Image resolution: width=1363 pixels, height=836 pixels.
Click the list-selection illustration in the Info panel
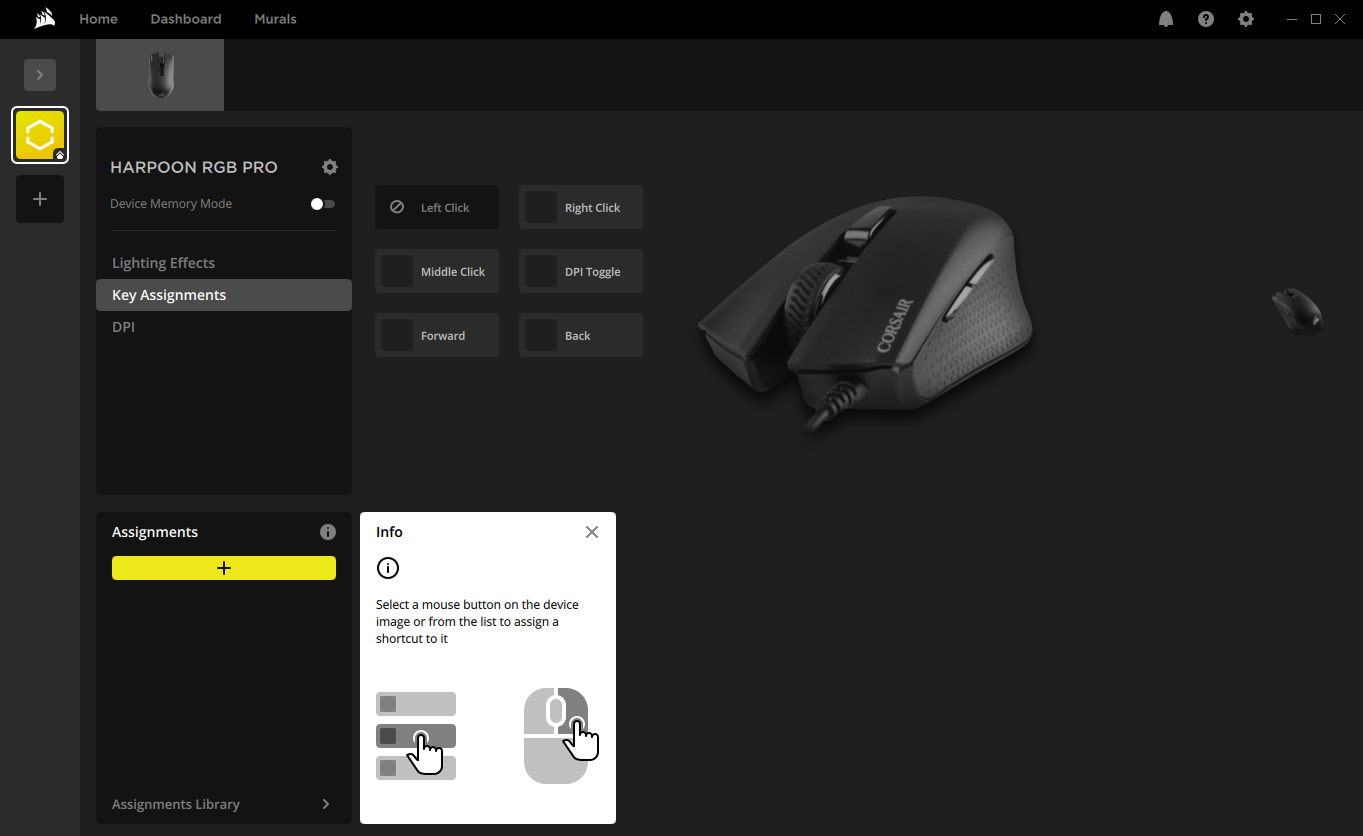(x=416, y=736)
